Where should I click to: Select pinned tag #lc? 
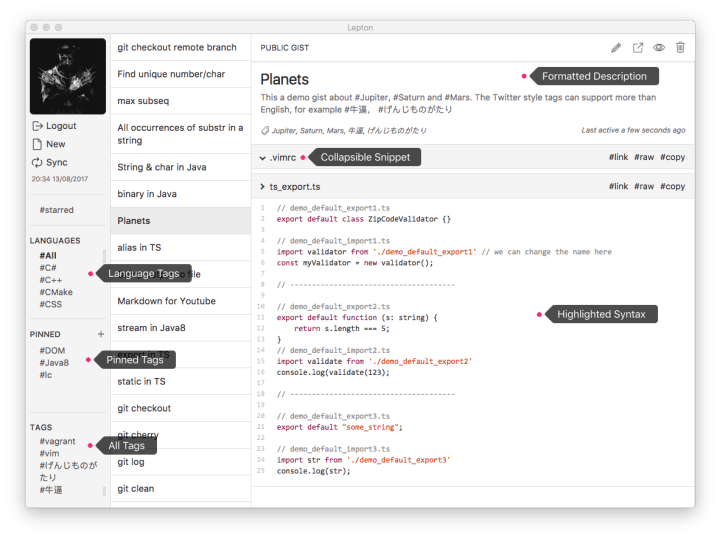[x=46, y=375]
